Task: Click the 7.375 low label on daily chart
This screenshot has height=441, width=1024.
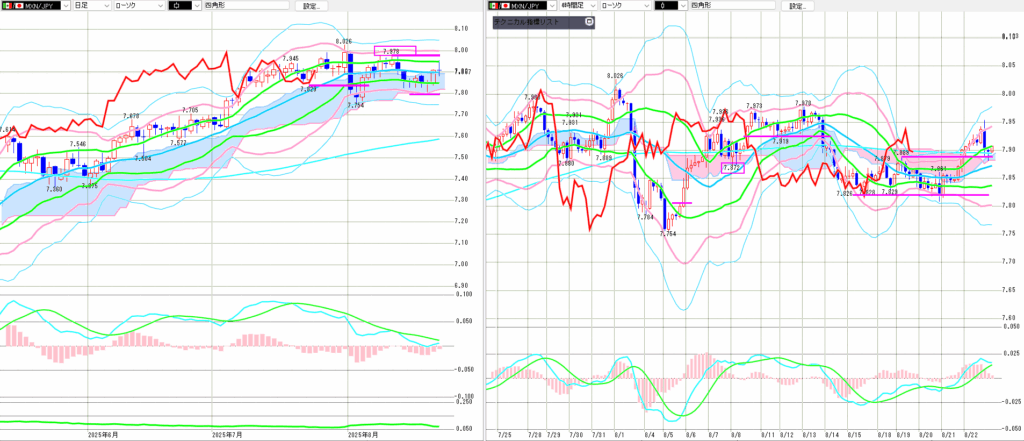Action: coord(89,186)
